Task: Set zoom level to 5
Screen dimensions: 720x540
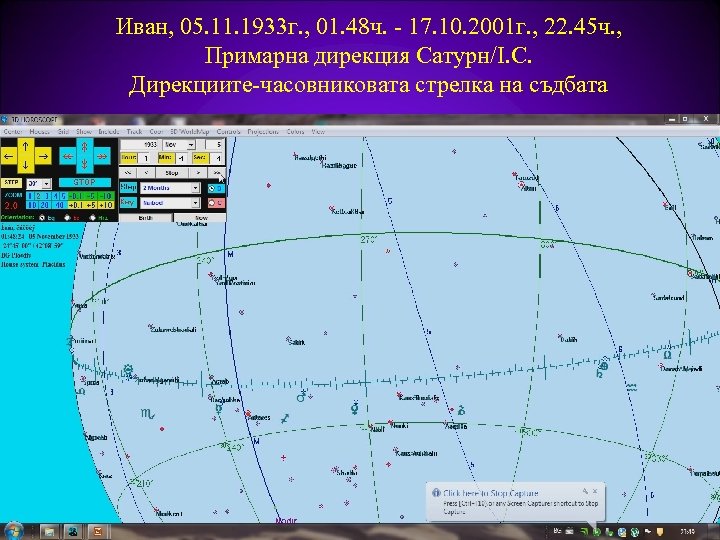Action: point(63,197)
